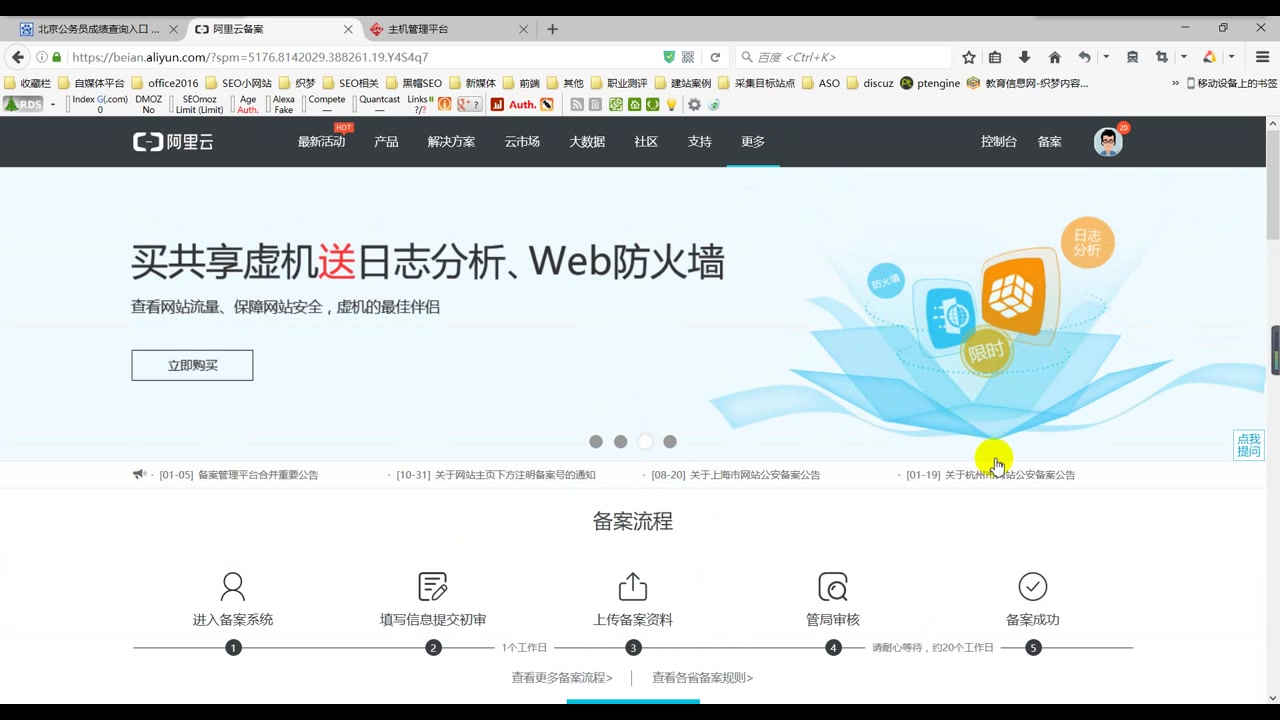Click the Alibaba Cloud logo
Image resolution: width=1280 pixels, height=720 pixels.
pyautogui.click(x=172, y=141)
